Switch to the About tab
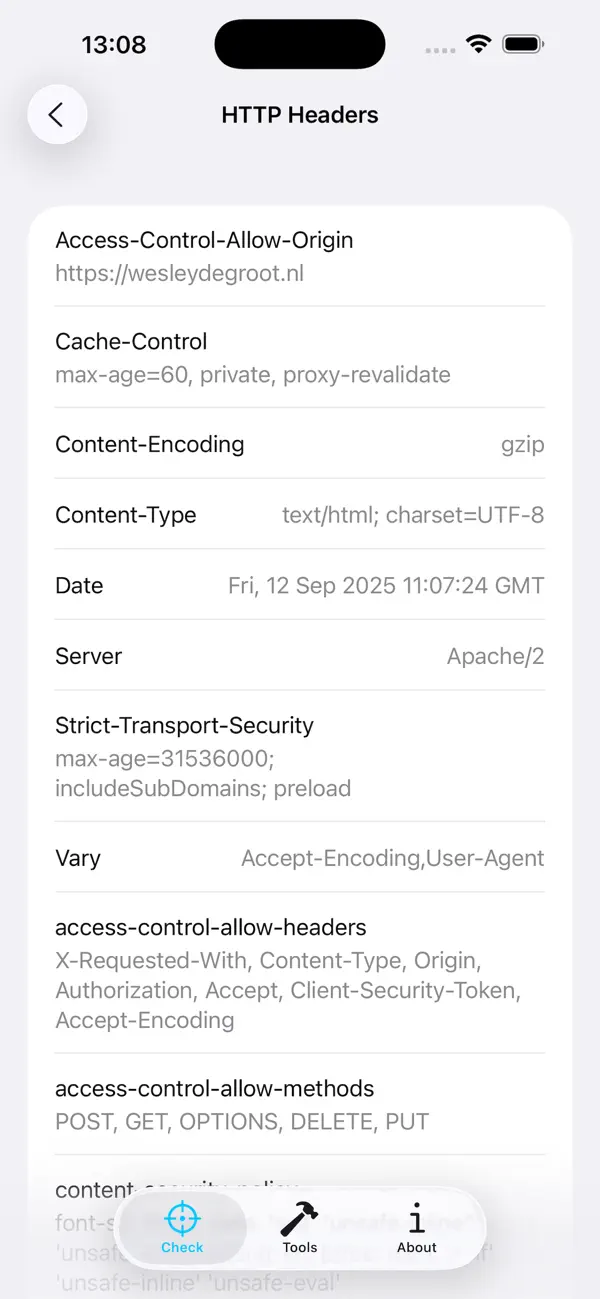The height and width of the screenshot is (1299, 600). click(416, 1227)
